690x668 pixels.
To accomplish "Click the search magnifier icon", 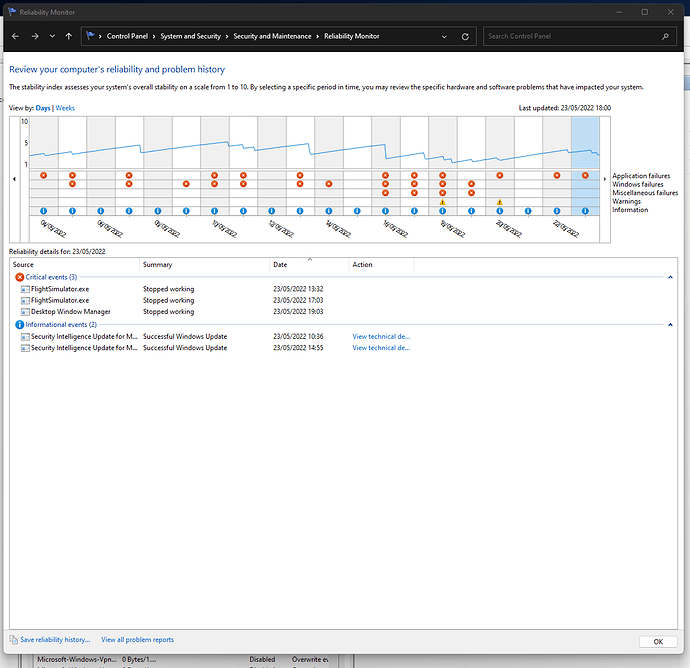I will click(666, 36).
